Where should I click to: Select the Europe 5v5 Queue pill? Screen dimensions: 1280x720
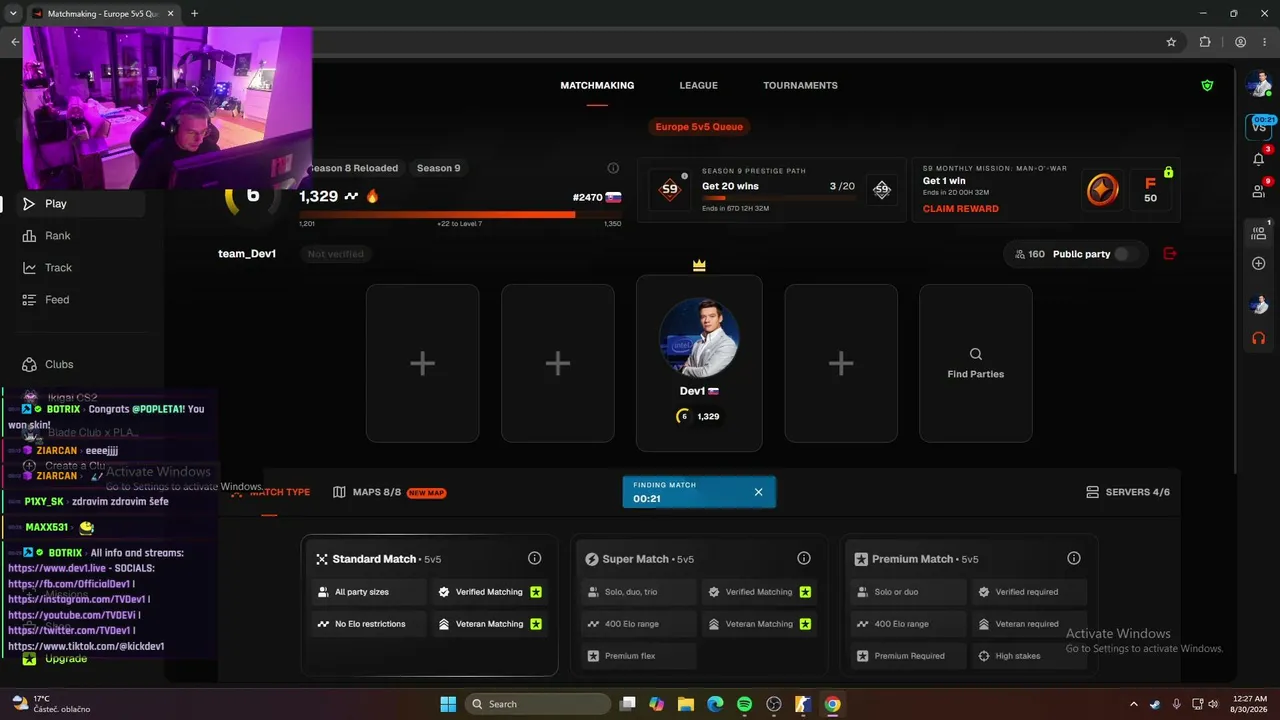coord(699,127)
